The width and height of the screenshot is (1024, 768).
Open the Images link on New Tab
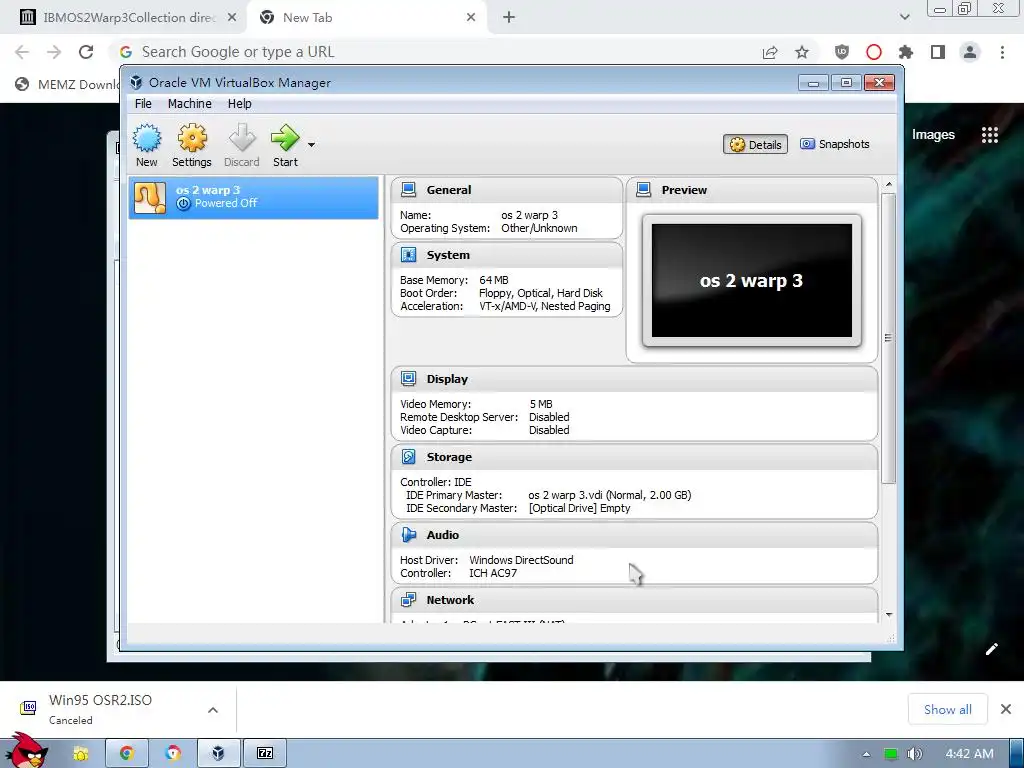coord(933,135)
